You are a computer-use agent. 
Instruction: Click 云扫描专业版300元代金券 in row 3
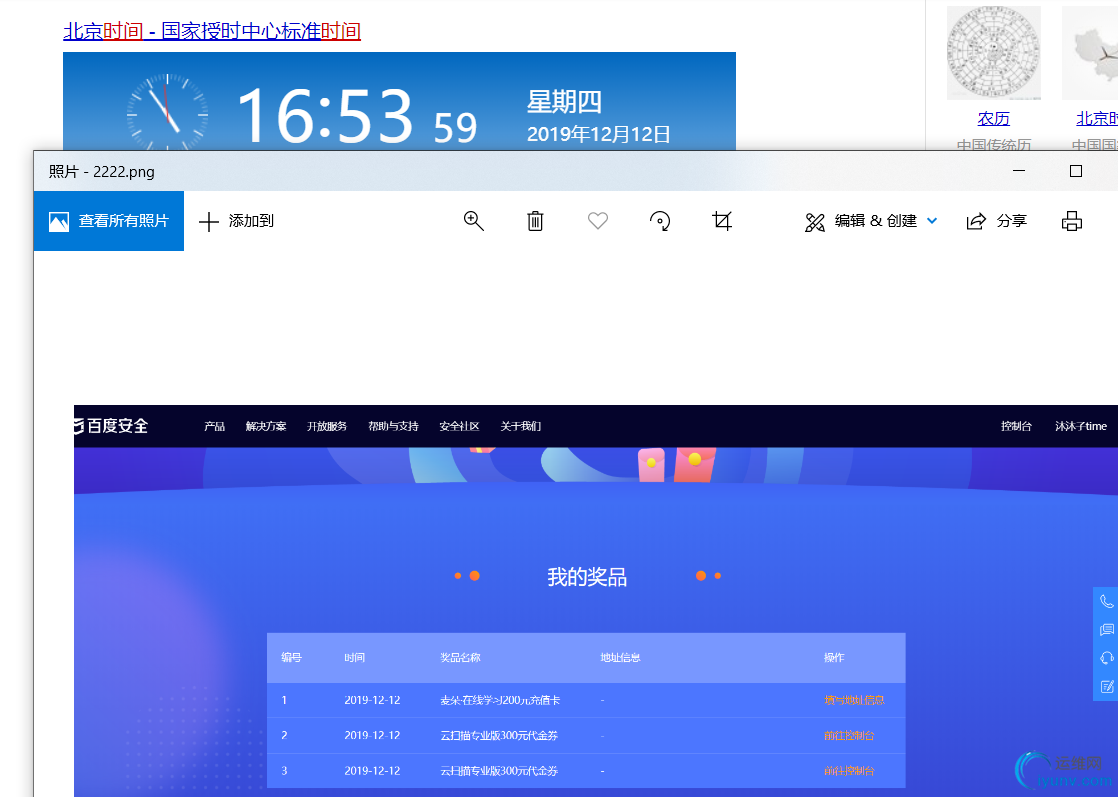(x=499, y=771)
